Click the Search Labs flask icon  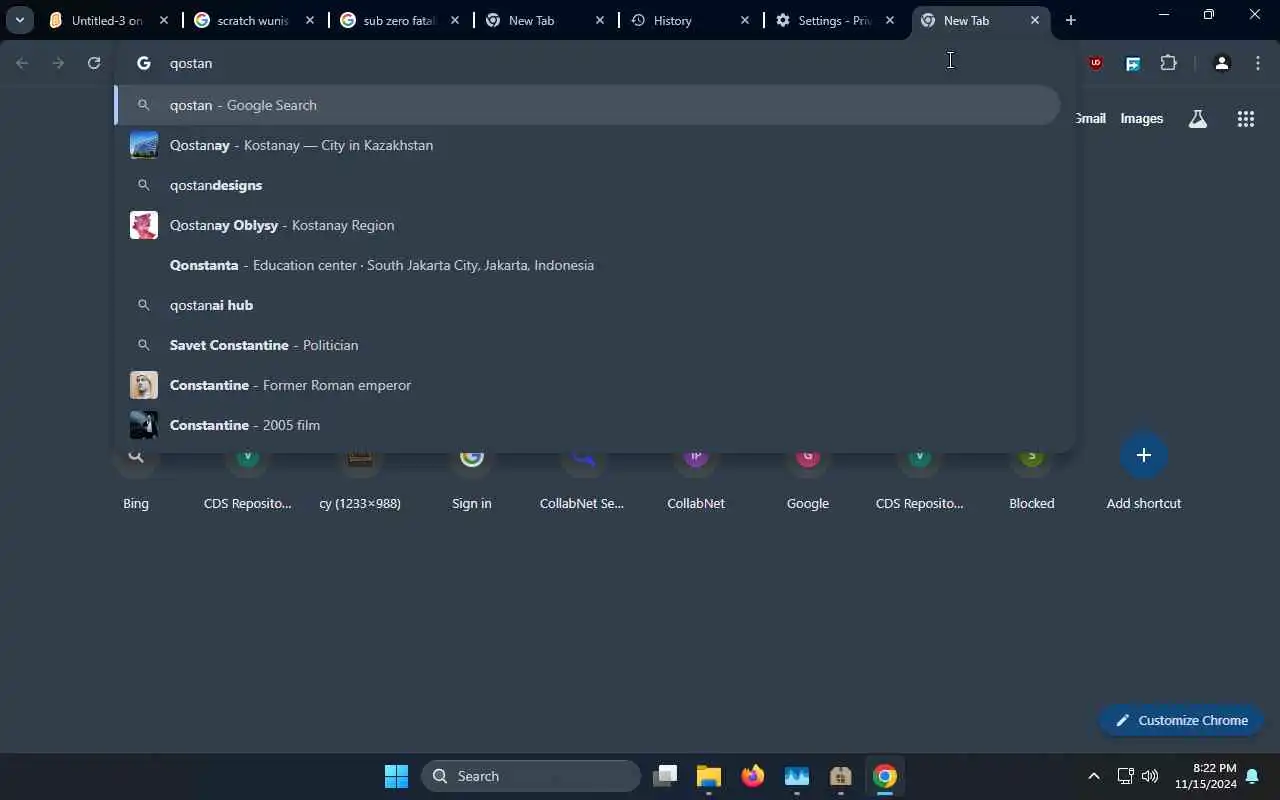1198,119
